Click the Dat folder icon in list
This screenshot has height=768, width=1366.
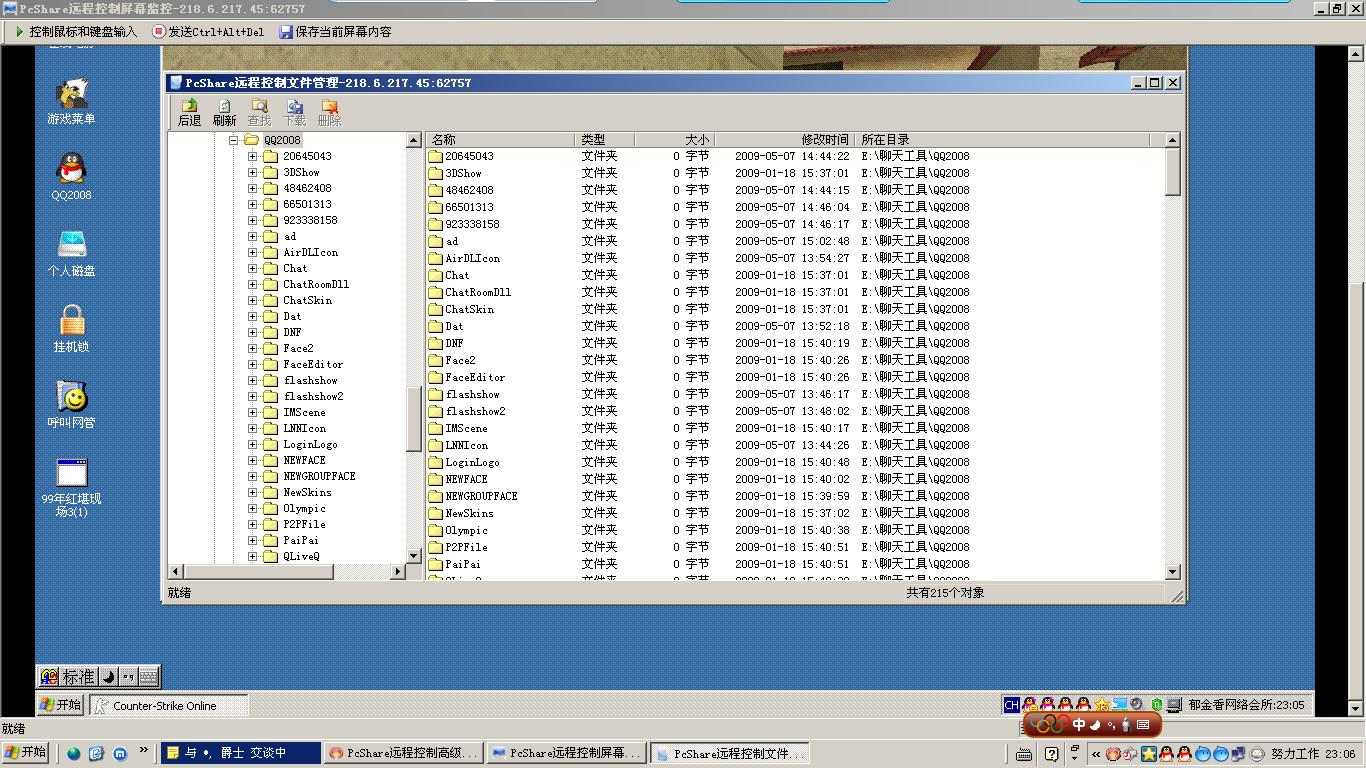tap(435, 326)
